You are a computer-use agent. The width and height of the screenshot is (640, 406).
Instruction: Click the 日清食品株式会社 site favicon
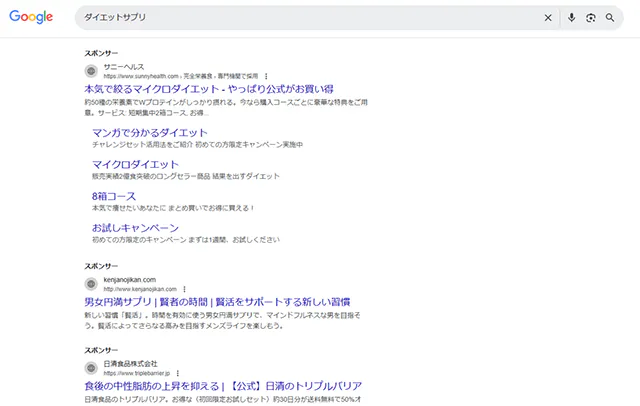(x=91, y=368)
